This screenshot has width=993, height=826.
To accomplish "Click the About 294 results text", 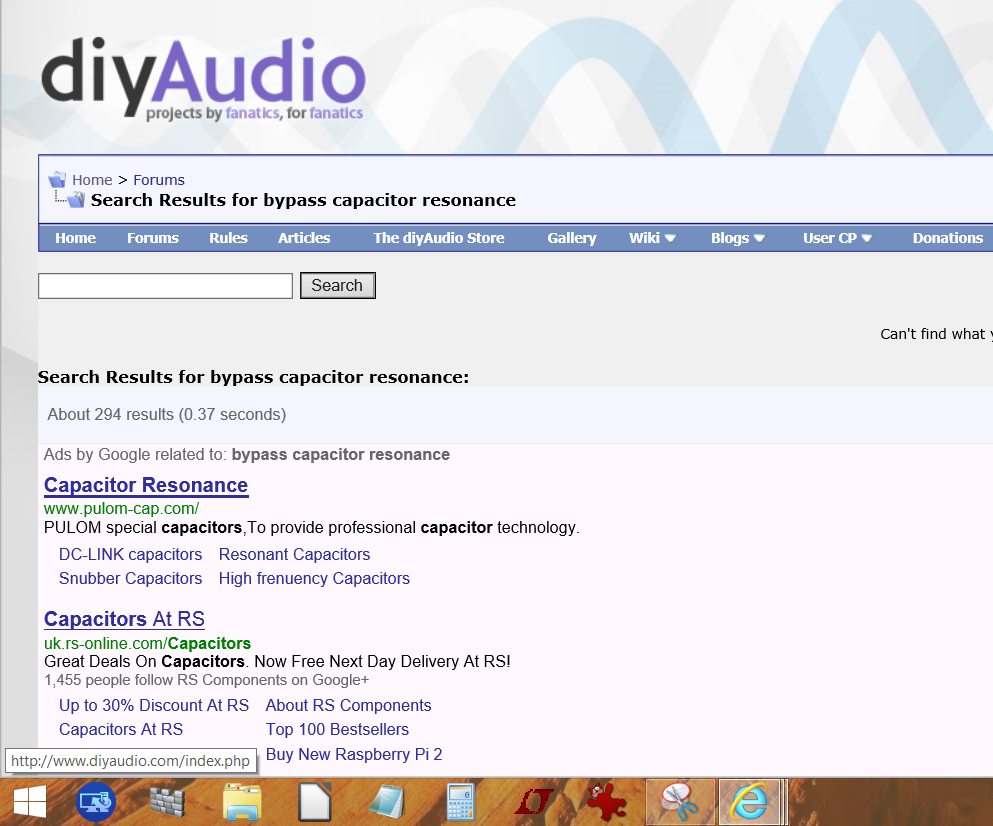I will click(167, 414).
